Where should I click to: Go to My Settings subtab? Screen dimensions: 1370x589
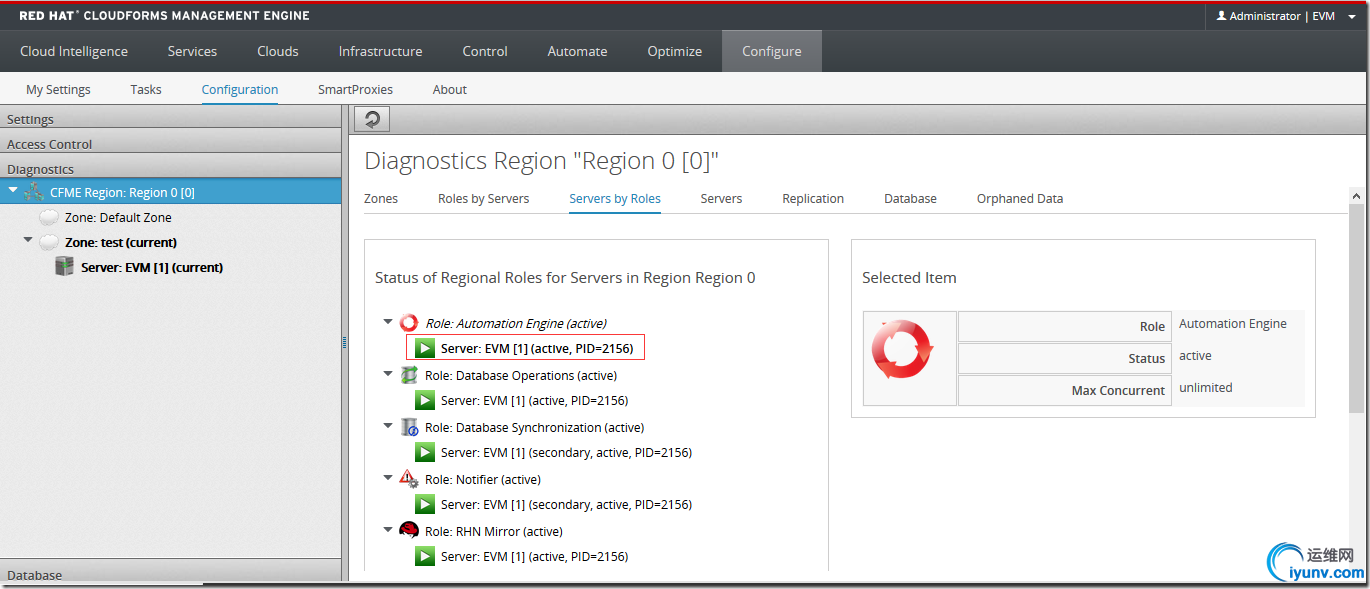58,89
